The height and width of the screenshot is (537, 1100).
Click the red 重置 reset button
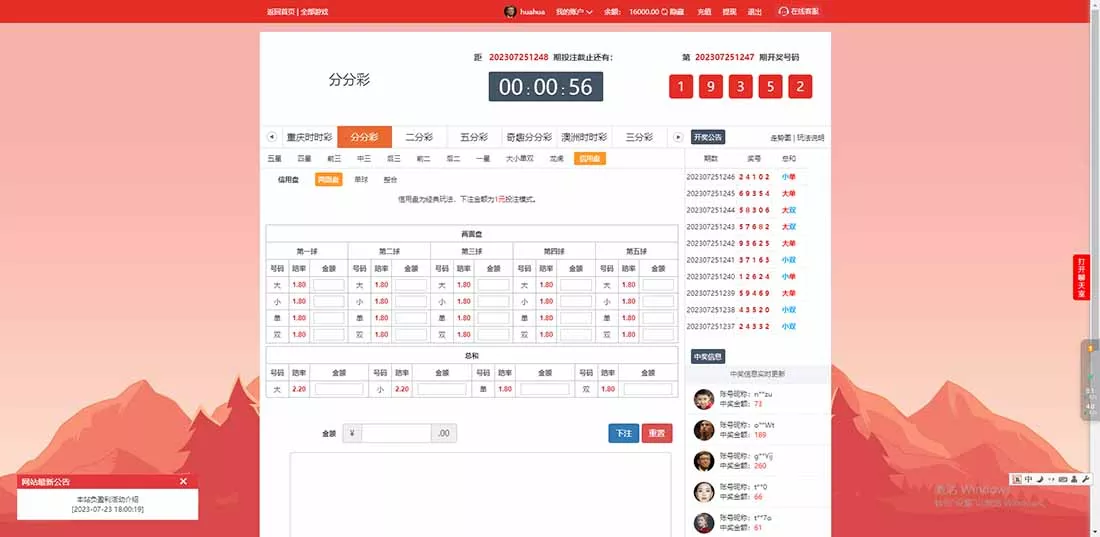click(x=657, y=433)
